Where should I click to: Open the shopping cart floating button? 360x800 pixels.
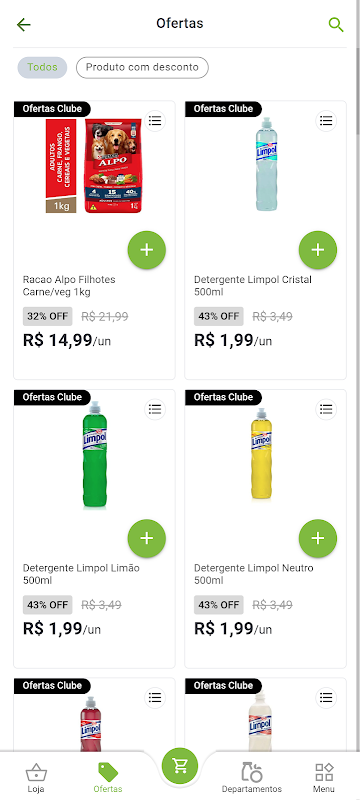tap(179, 766)
